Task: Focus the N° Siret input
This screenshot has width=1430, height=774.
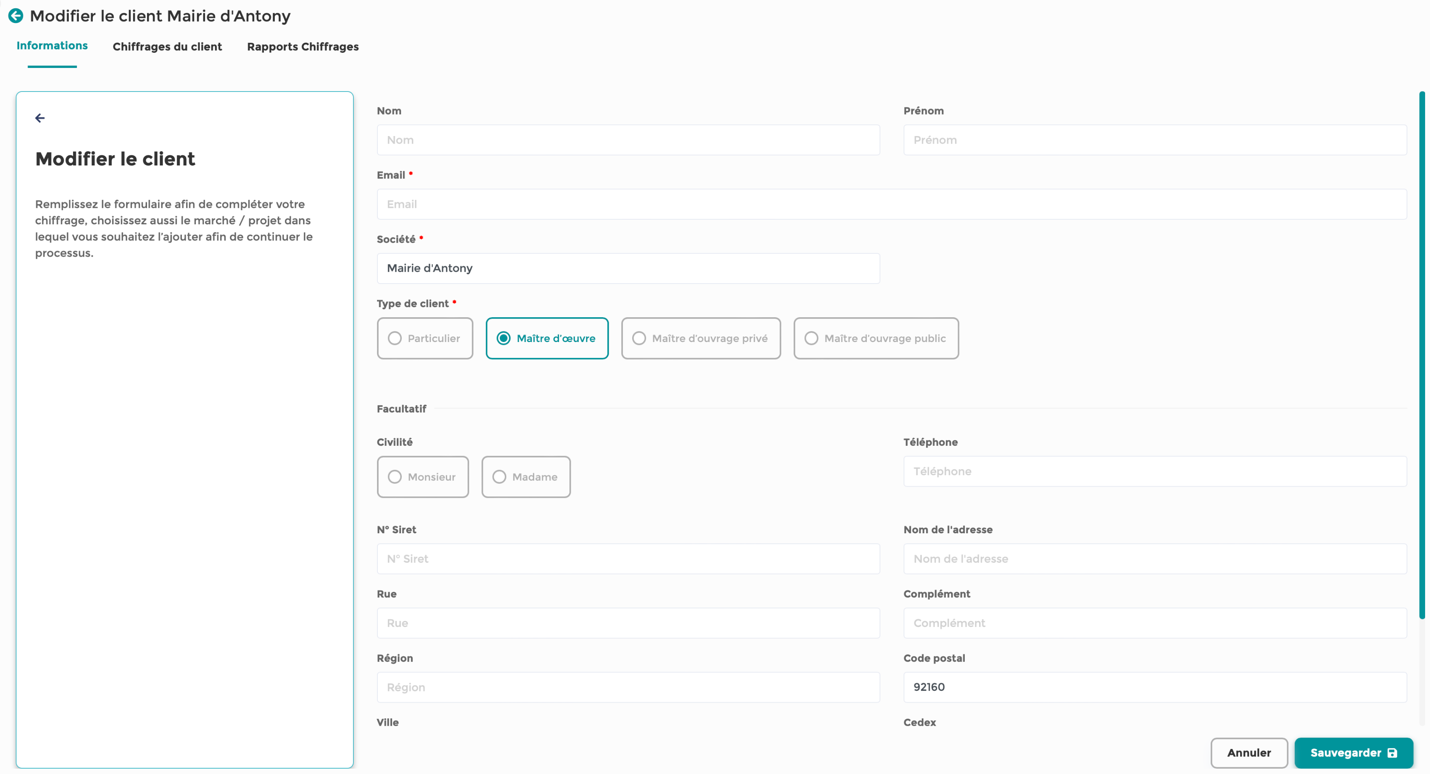Action: [x=628, y=559]
